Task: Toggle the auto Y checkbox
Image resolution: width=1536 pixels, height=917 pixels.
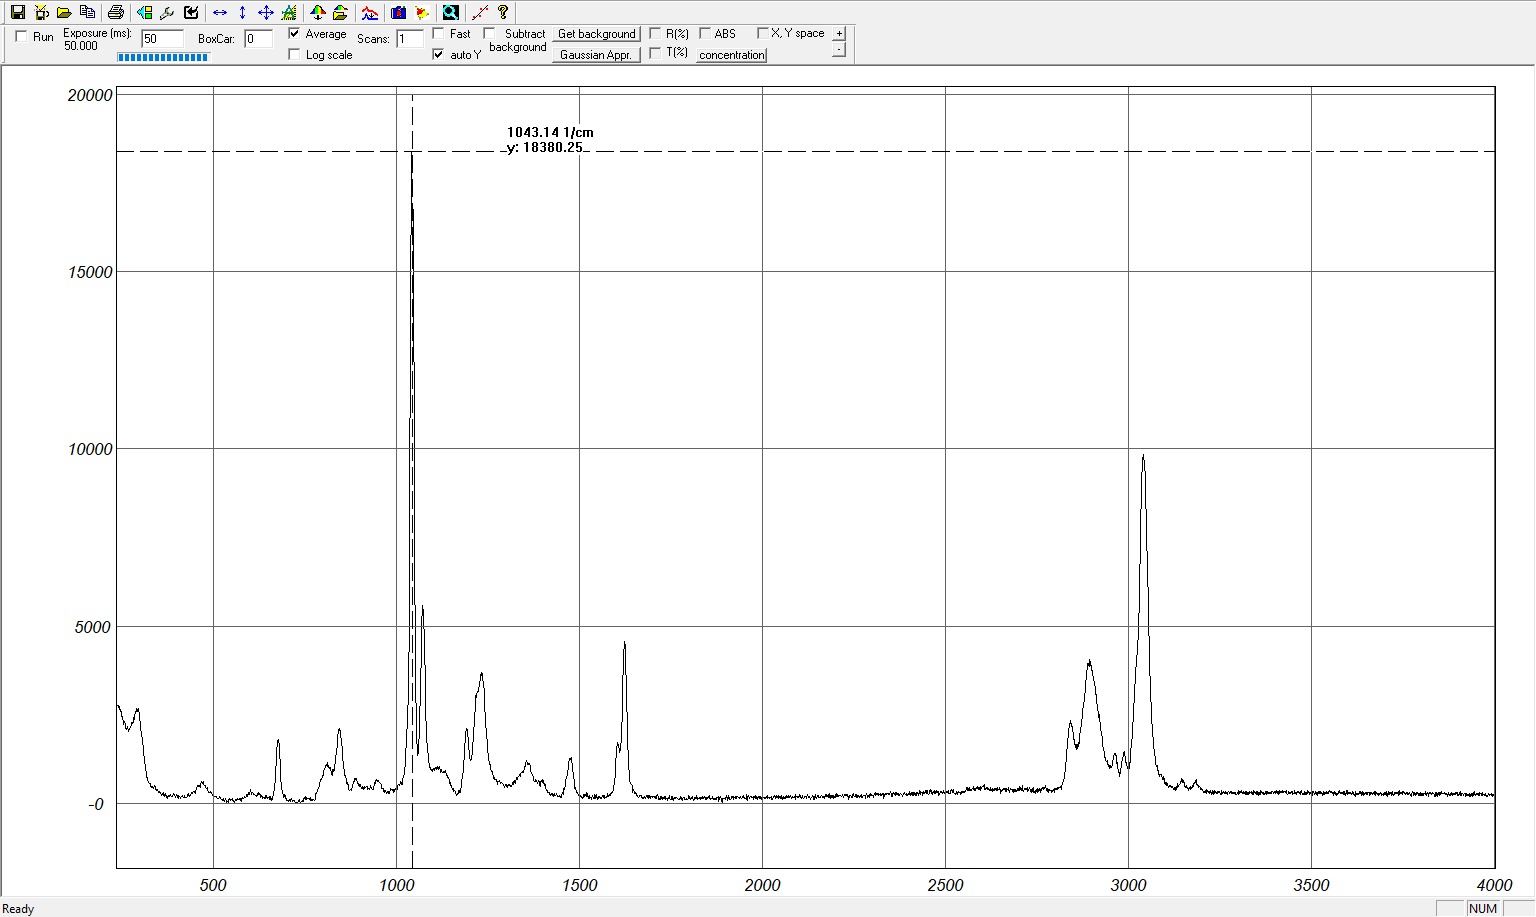Action: pyautogui.click(x=438, y=55)
